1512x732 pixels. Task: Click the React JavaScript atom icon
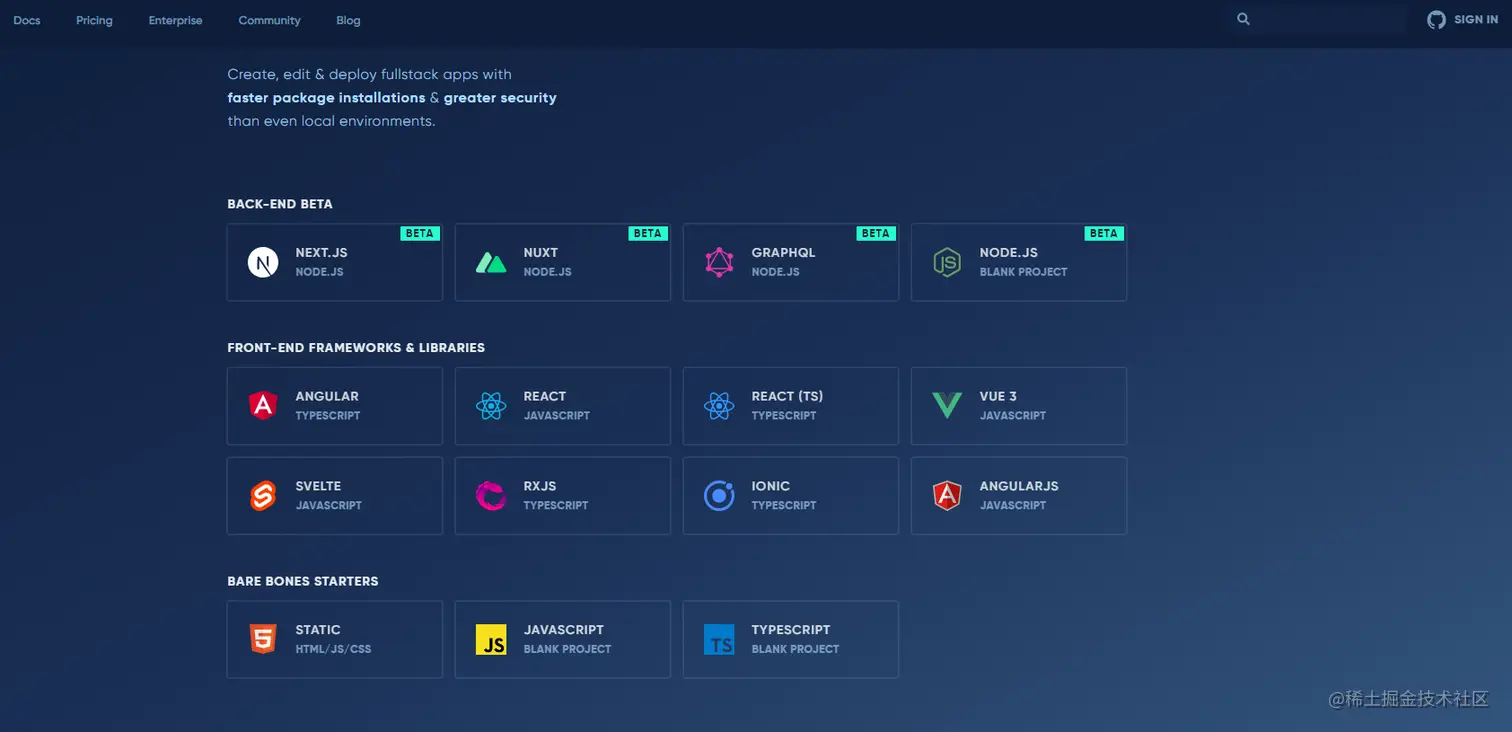(491, 405)
